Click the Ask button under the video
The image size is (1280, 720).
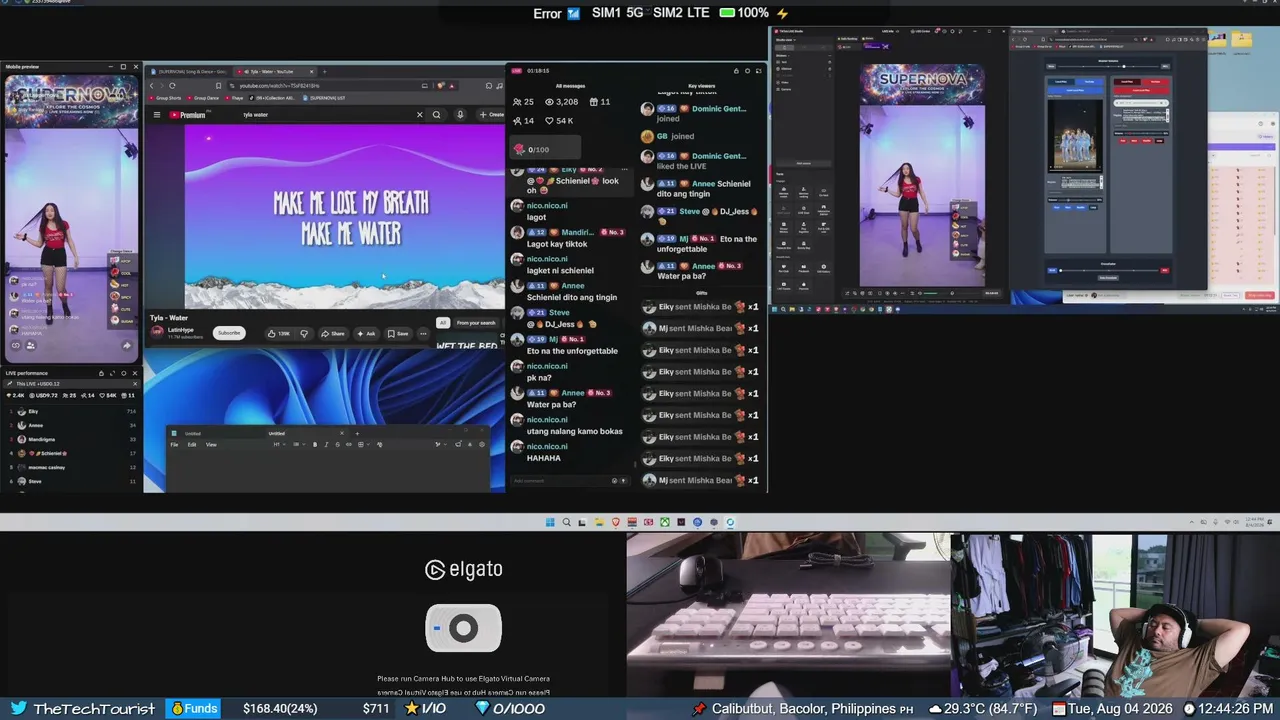click(x=366, y=333)
